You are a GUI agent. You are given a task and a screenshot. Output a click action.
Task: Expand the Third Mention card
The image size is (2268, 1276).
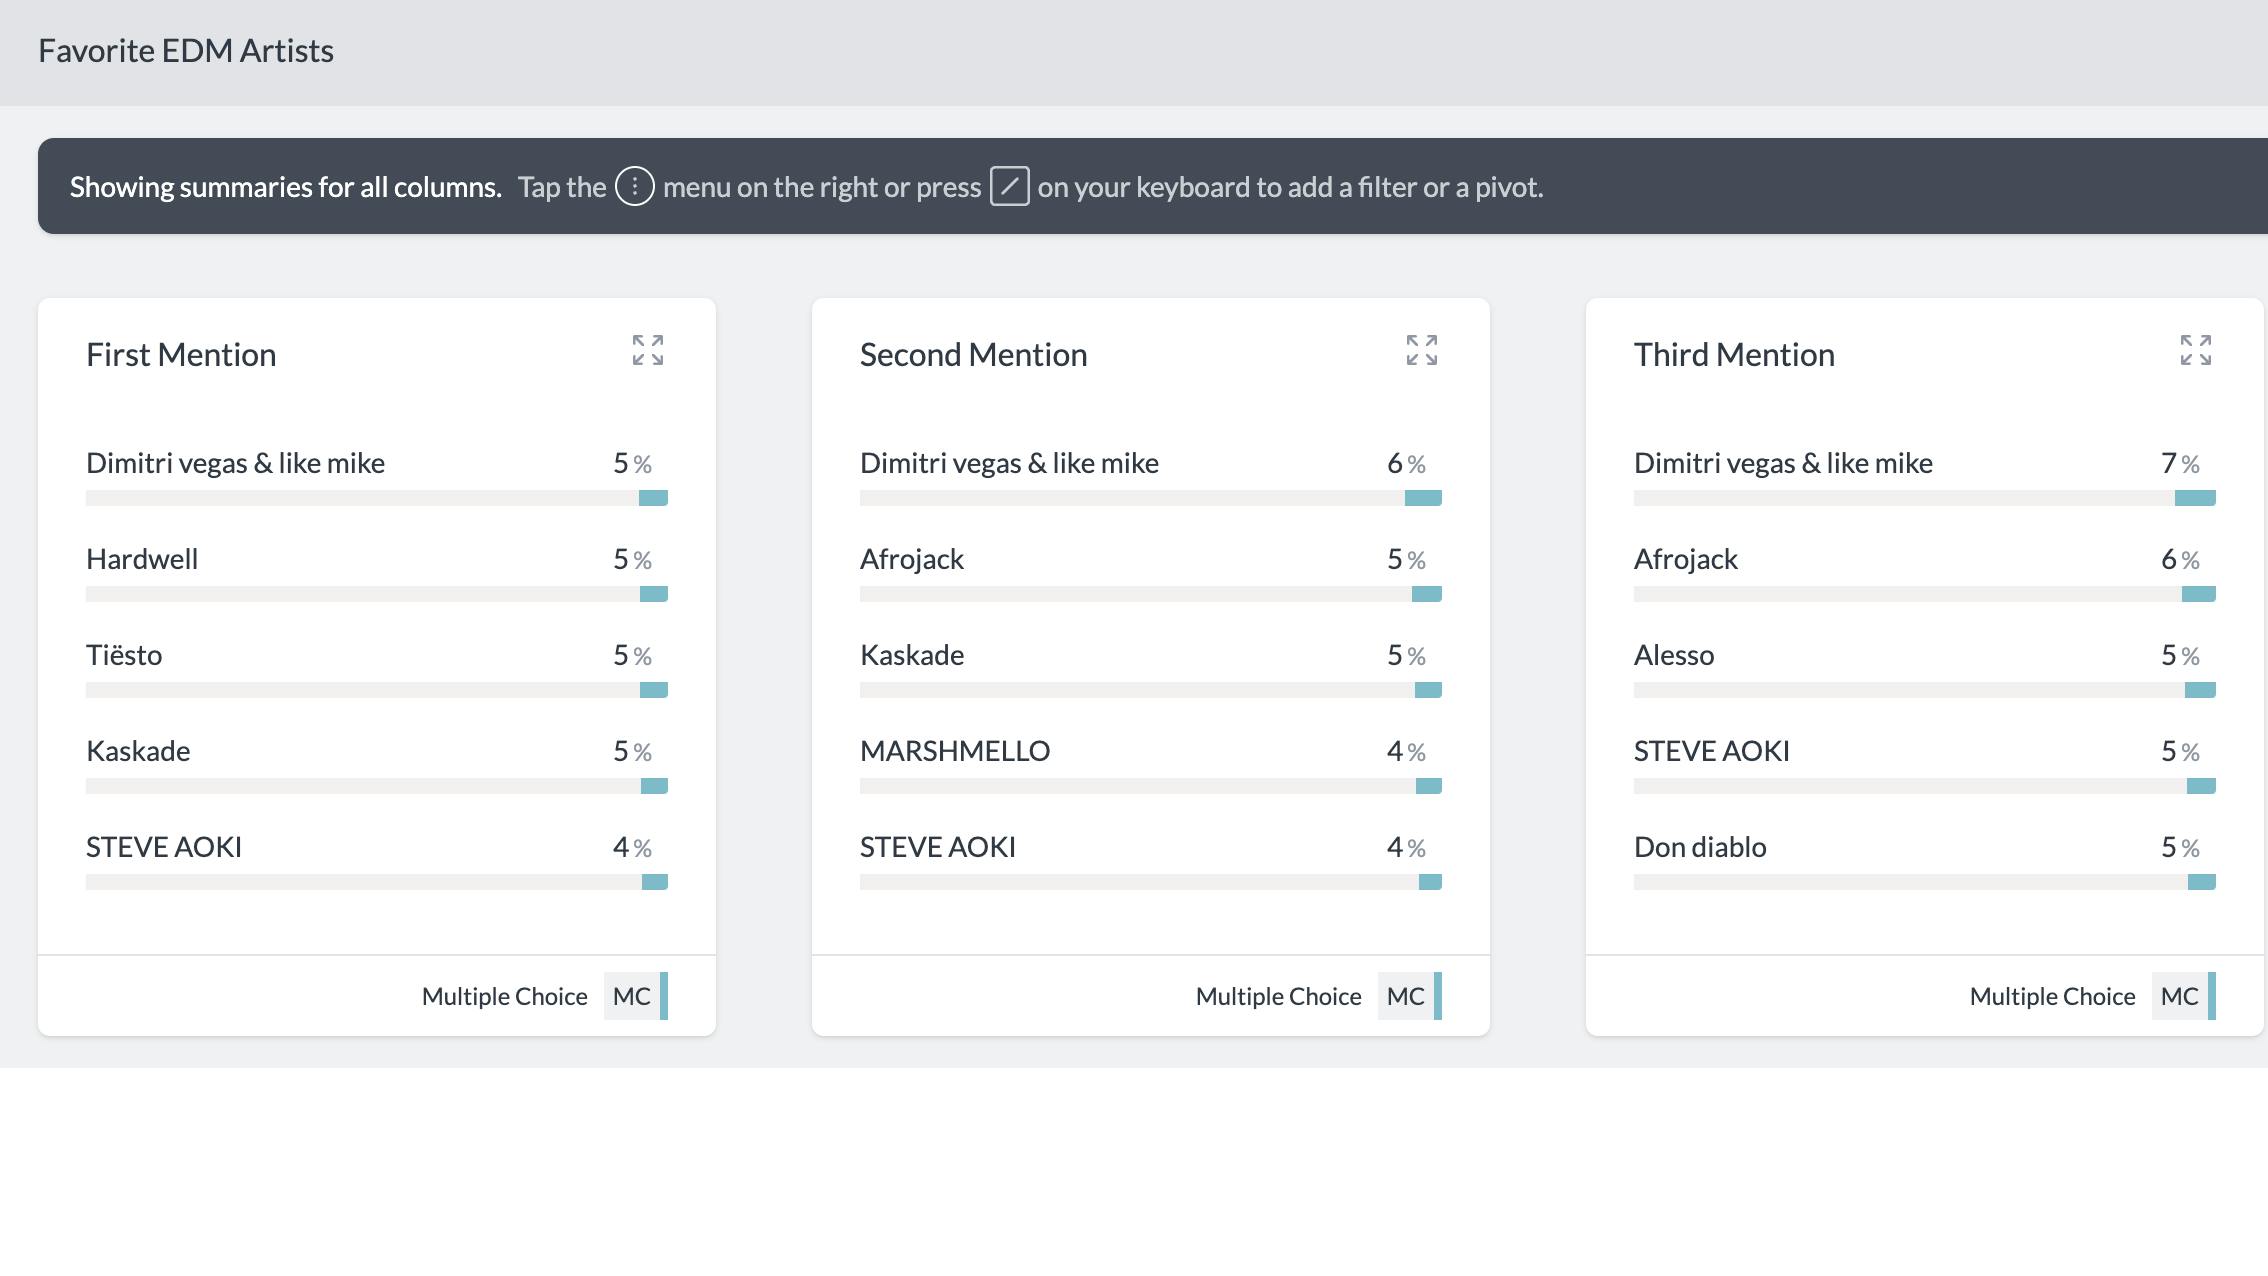click(x=2195, y=350)
